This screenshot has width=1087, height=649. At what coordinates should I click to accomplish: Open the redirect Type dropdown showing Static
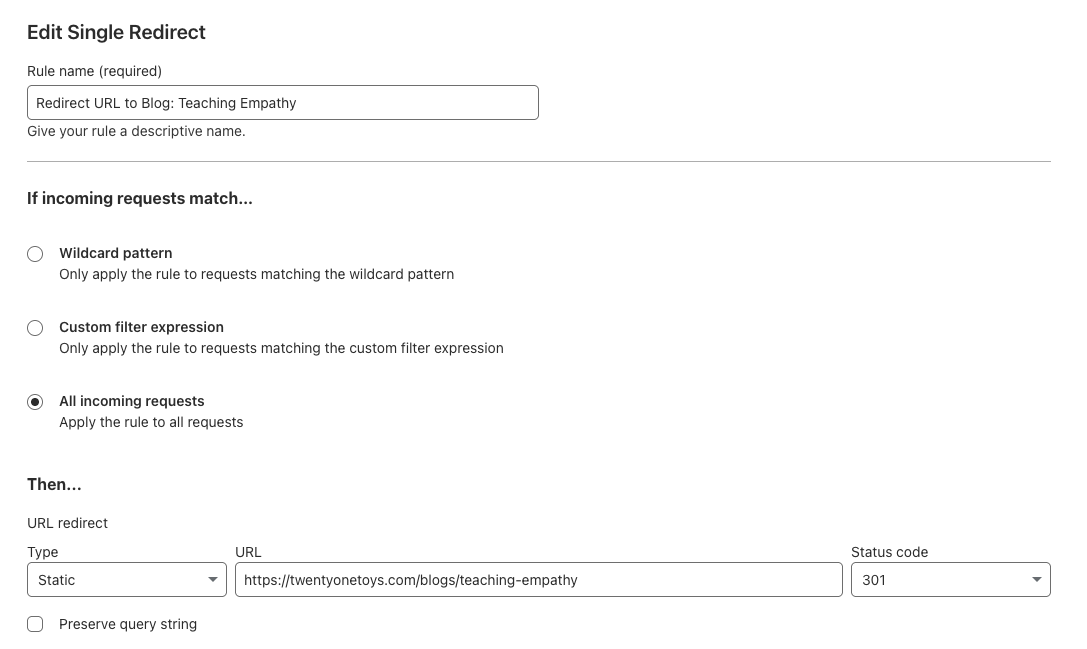tap(127, 580)
